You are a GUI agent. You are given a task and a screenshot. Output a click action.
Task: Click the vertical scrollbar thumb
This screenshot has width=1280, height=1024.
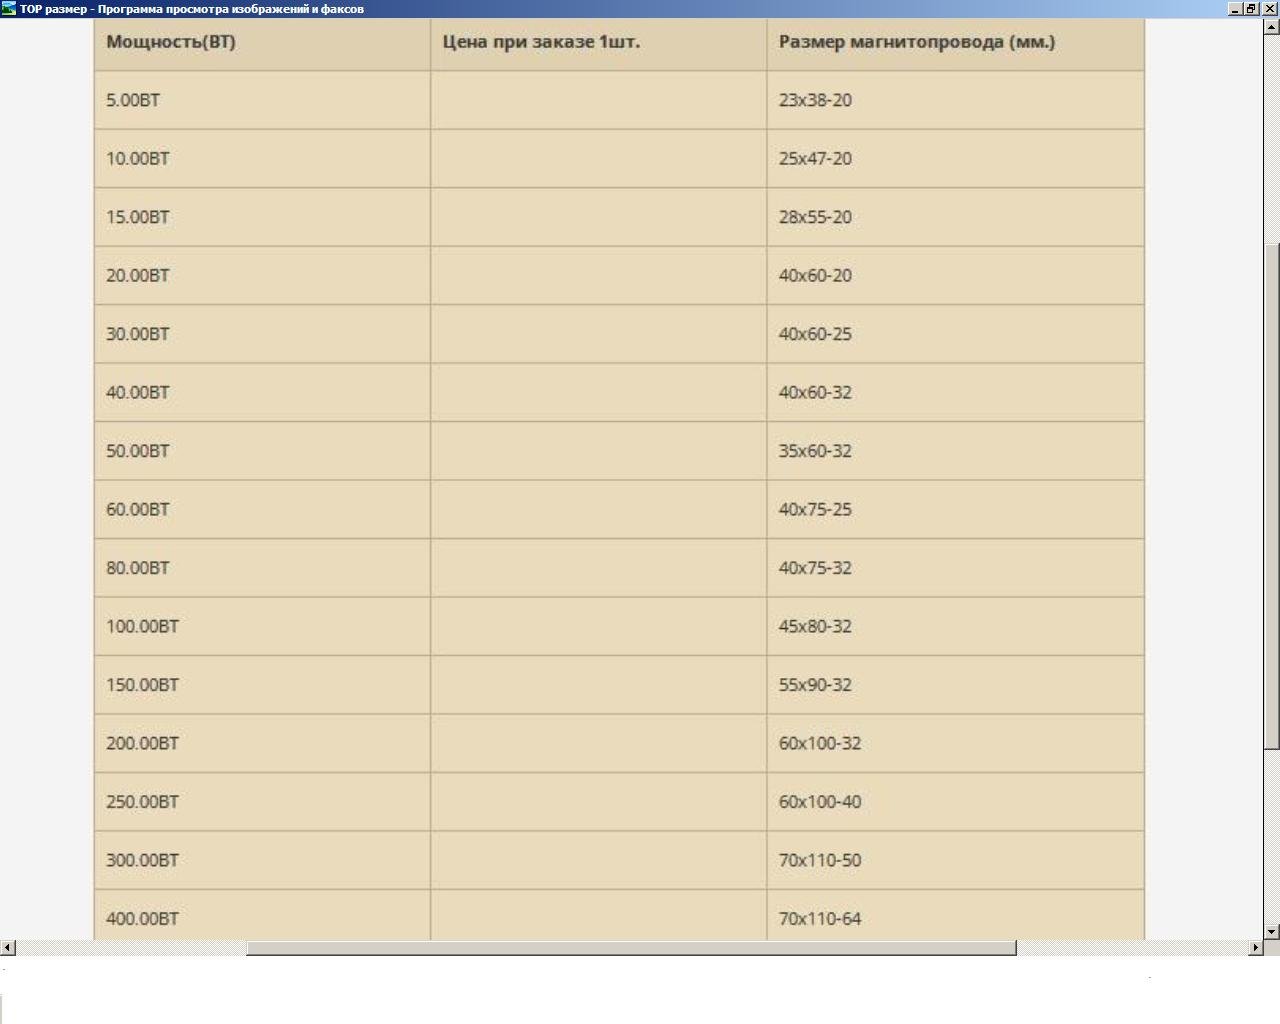(1271, 495)
